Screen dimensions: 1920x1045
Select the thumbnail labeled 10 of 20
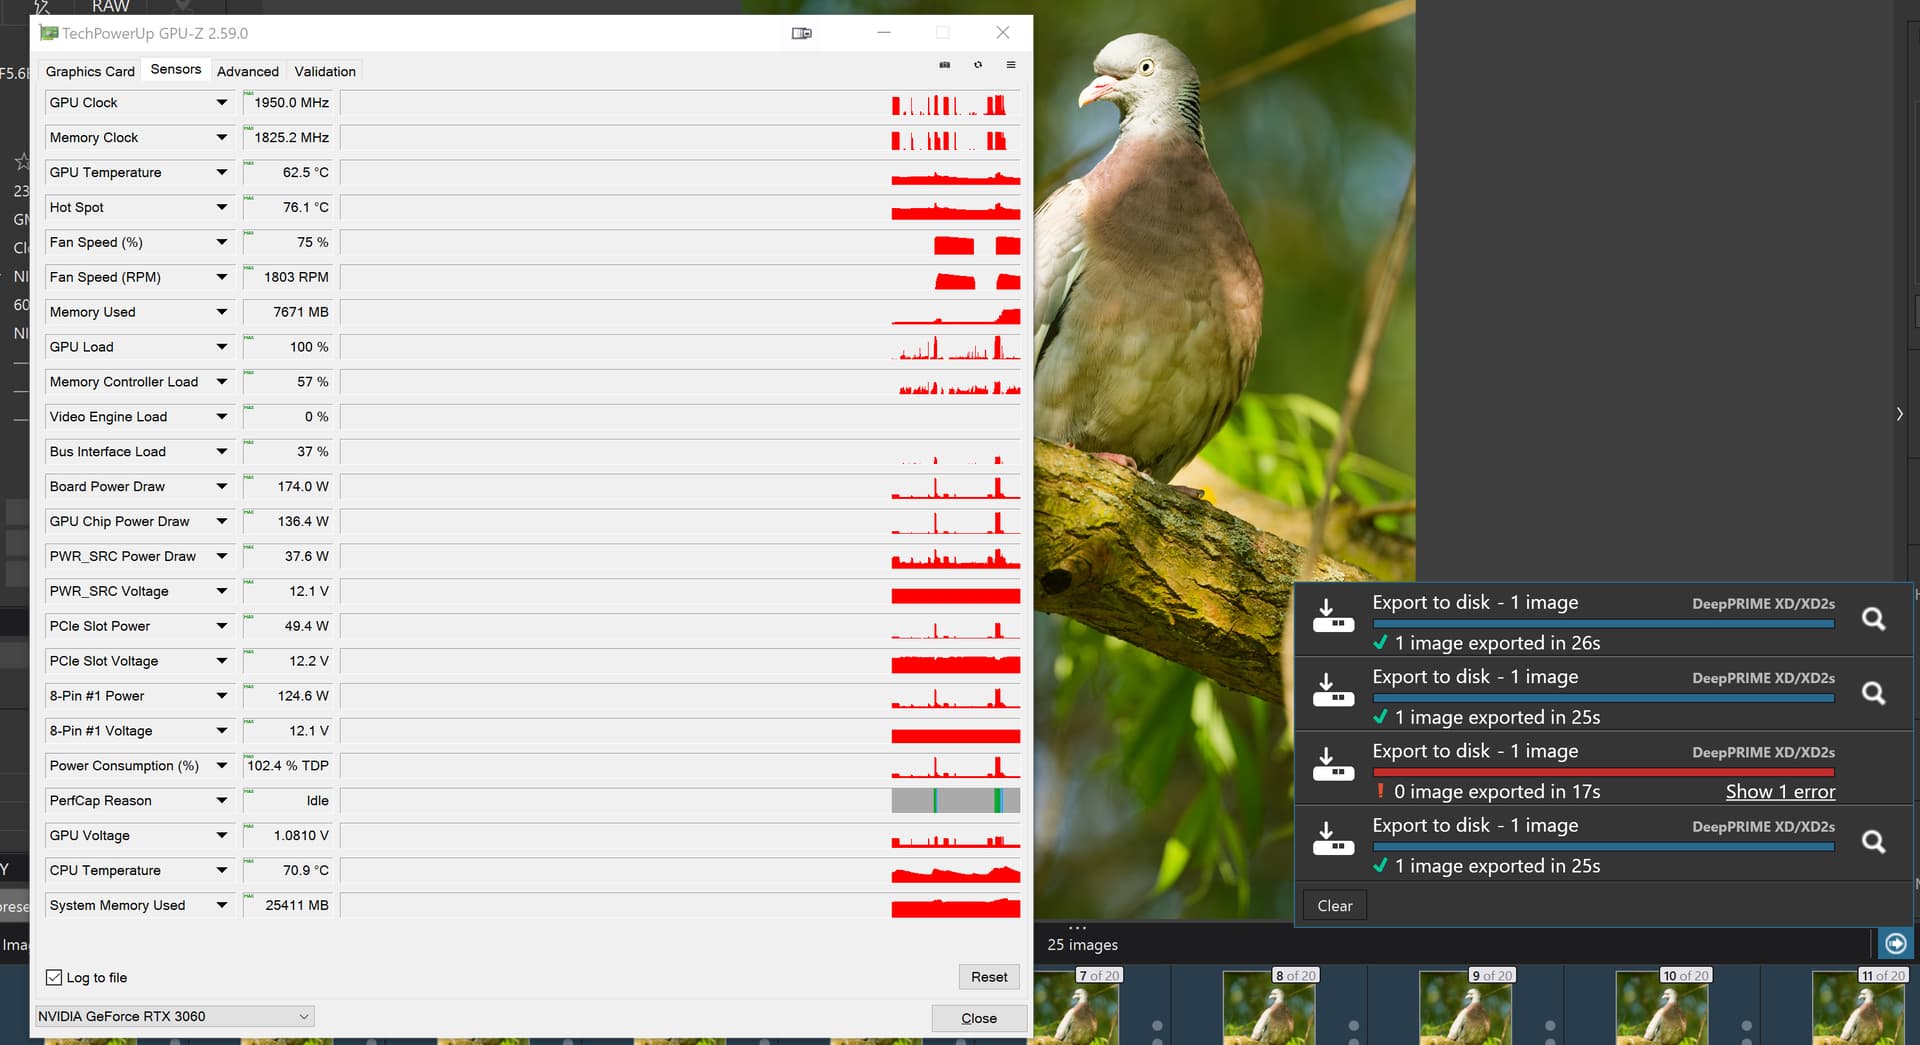(x=1660, y=1010)
